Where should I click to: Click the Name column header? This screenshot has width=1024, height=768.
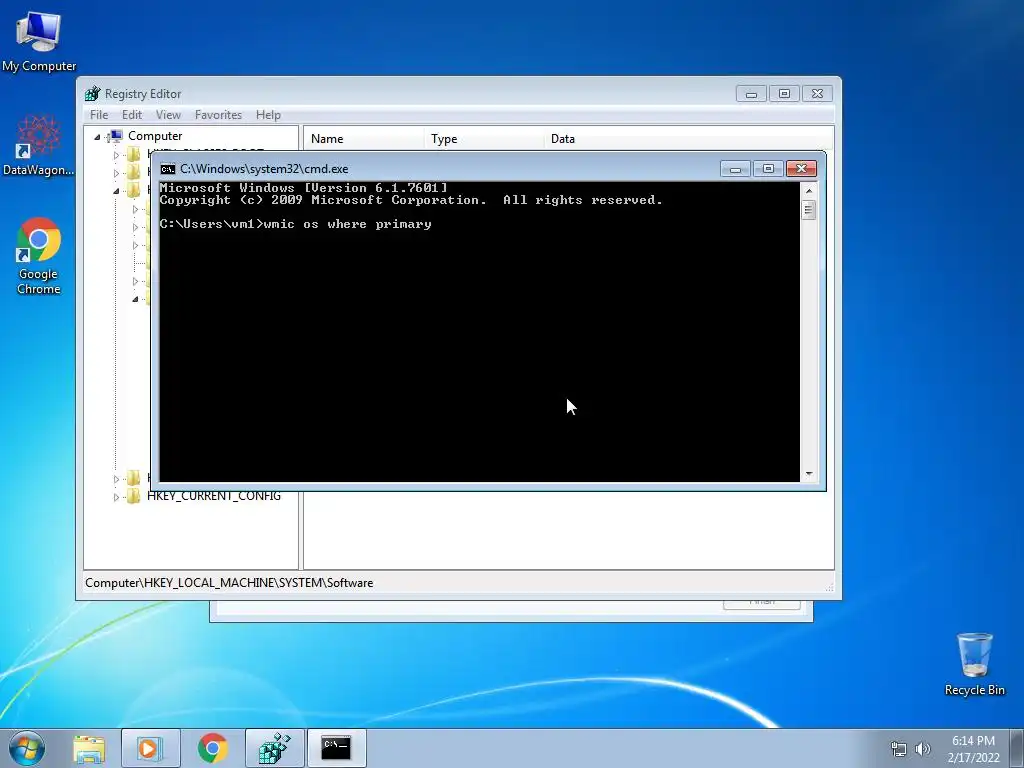pos(364,139)
